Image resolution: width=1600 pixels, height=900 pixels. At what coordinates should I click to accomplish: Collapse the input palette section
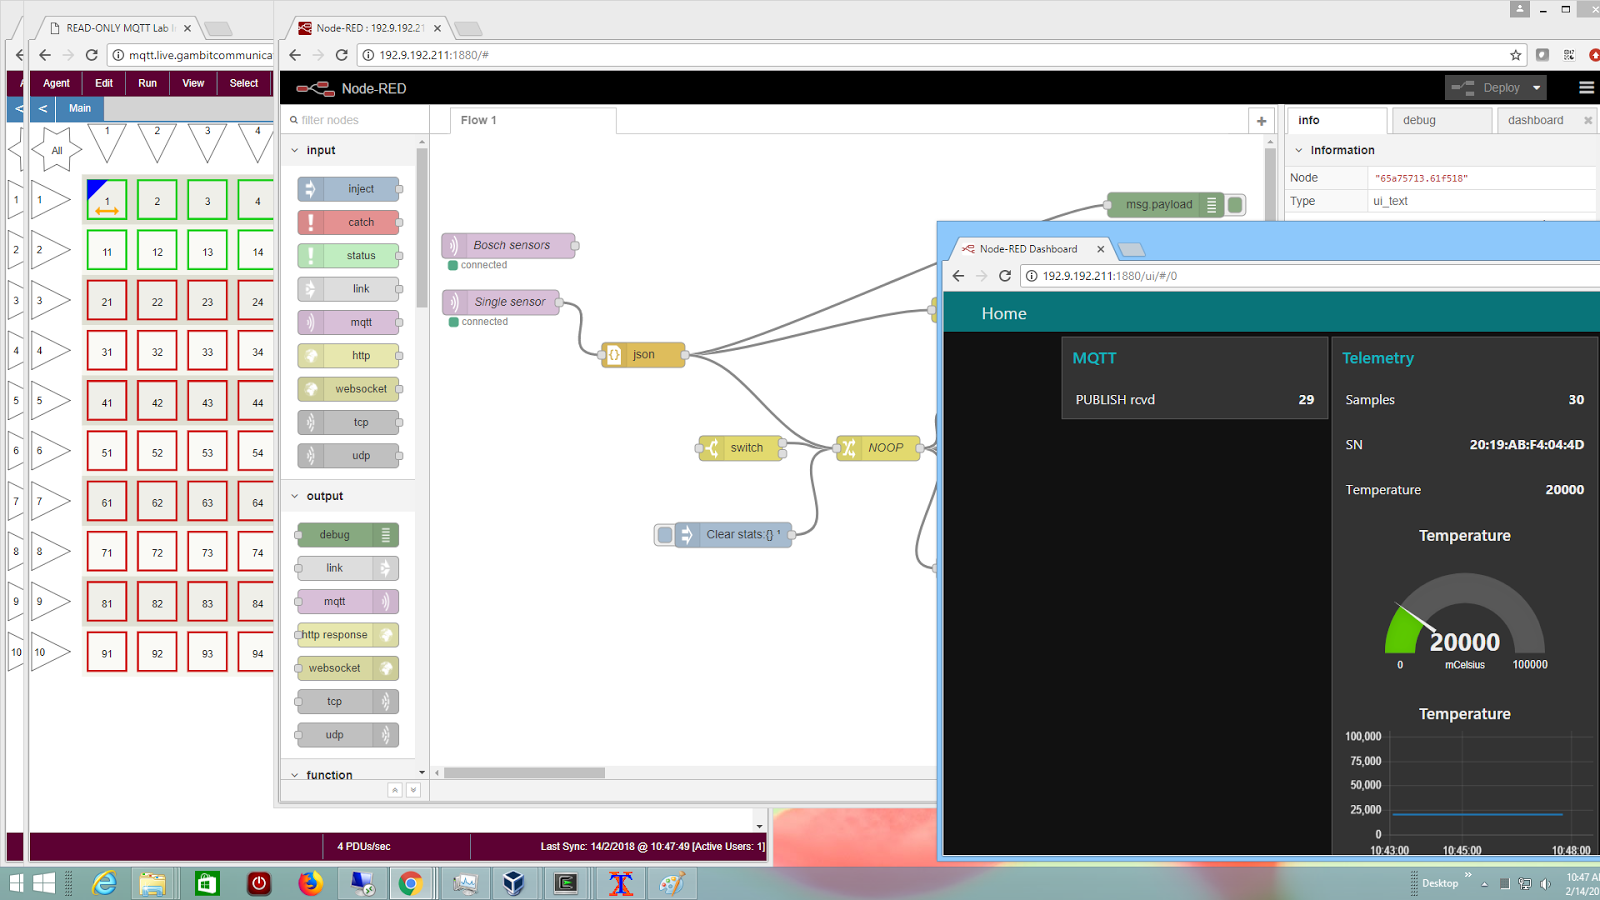pyautogui.click(x=293, y=150)
